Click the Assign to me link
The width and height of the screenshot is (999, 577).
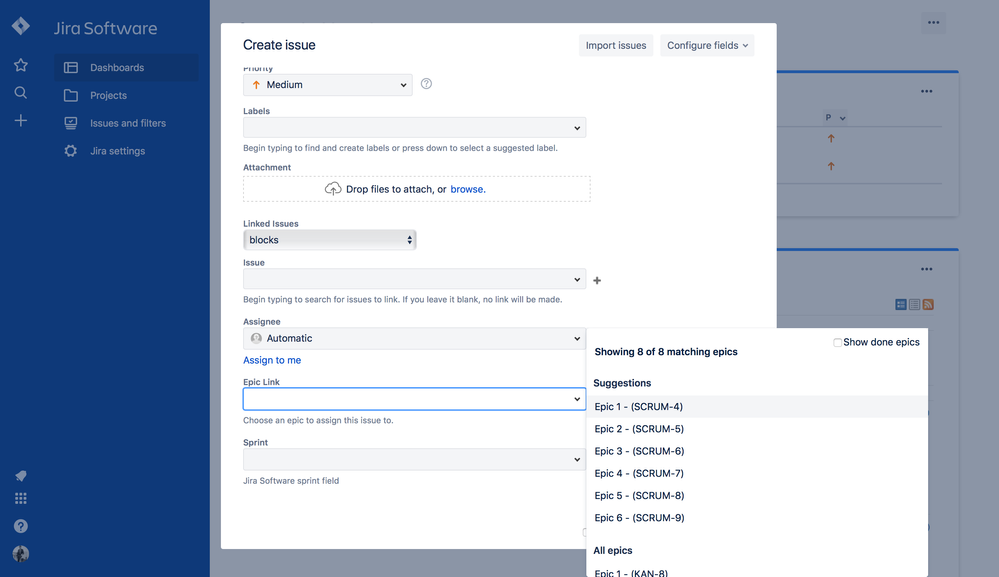tap(272, 360)
